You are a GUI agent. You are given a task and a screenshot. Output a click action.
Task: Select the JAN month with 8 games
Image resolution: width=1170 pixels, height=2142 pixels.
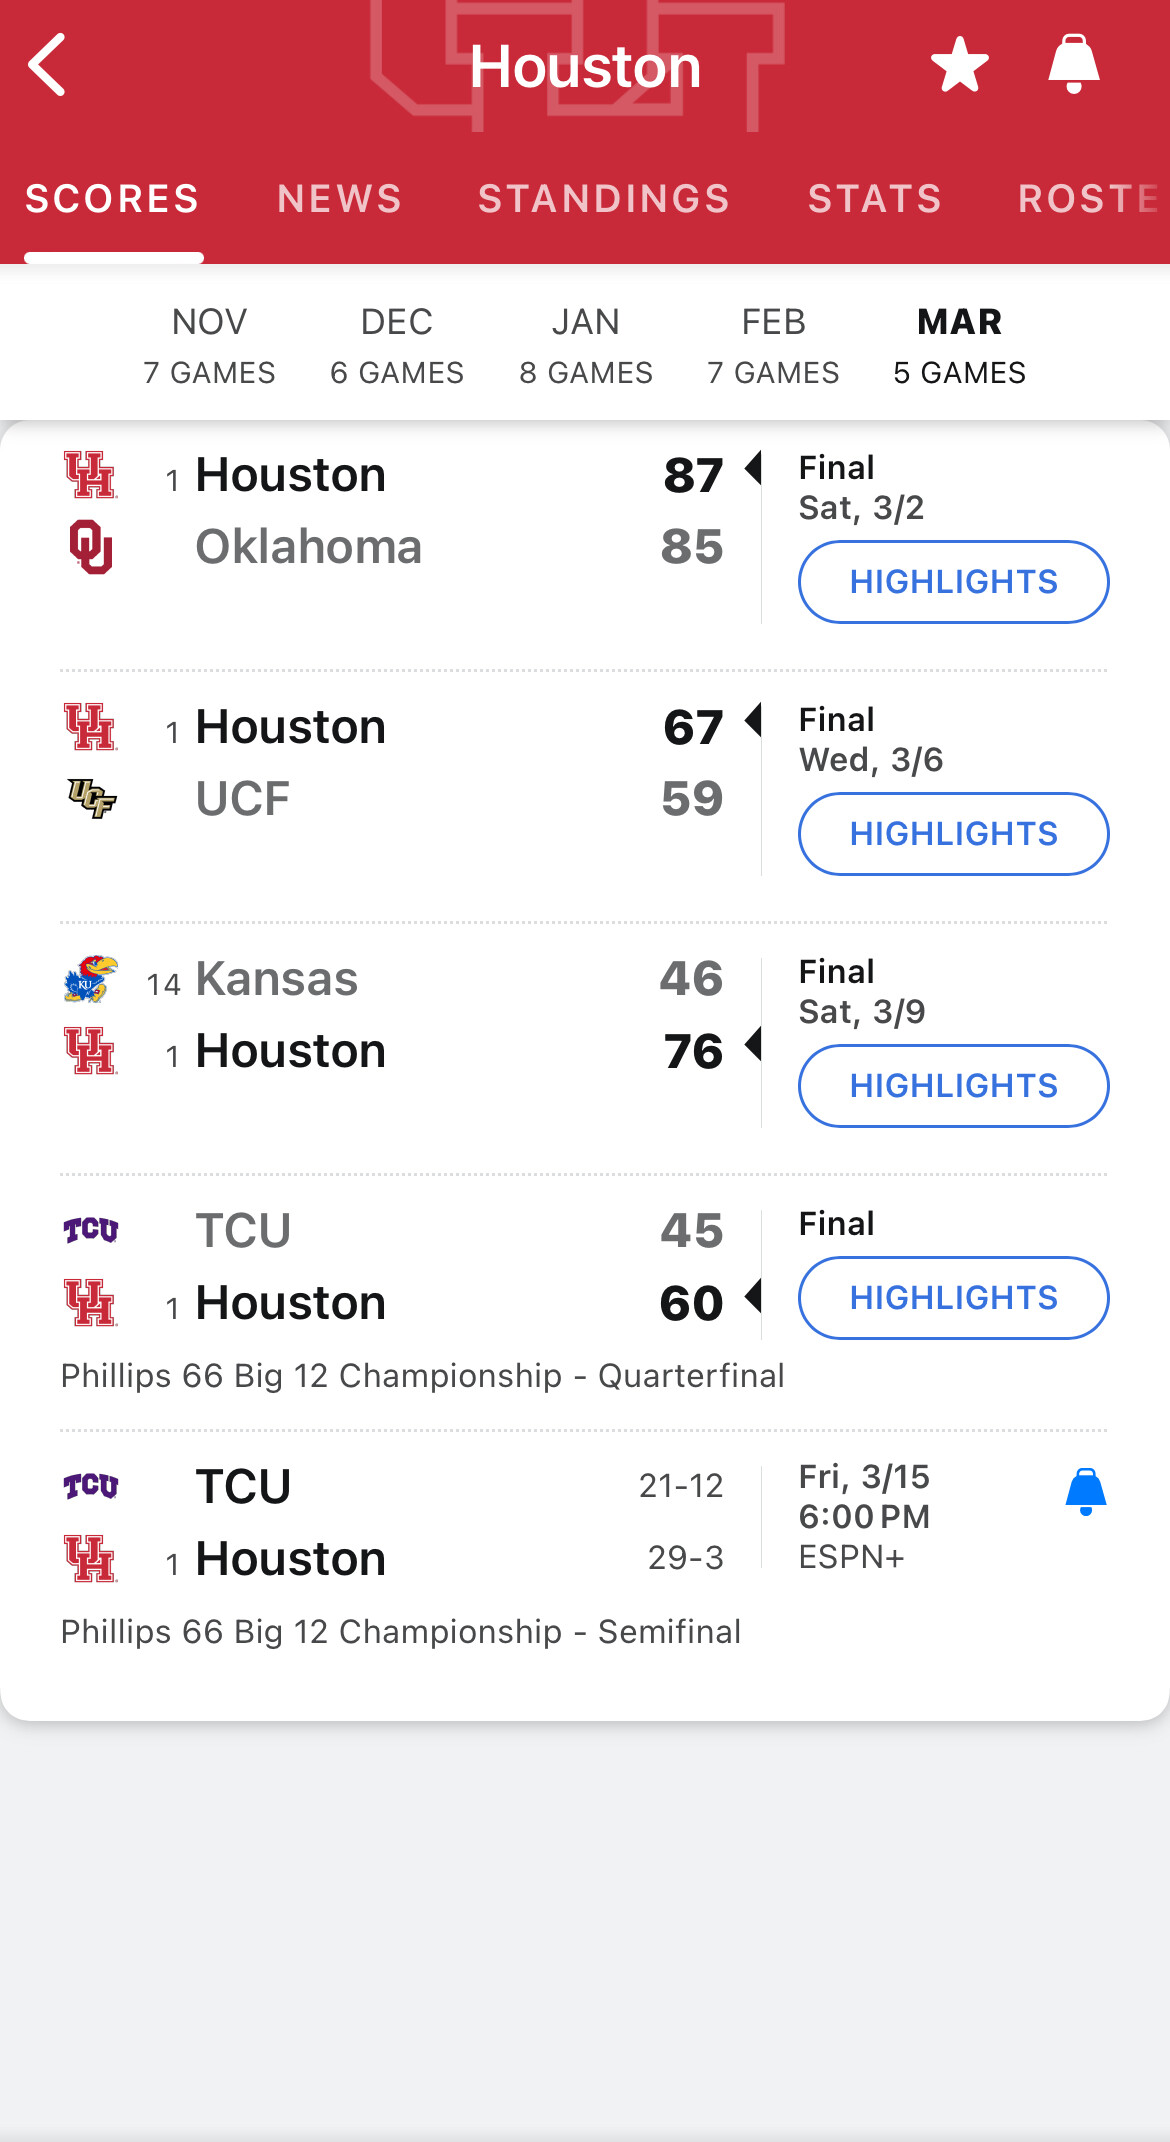(586, 346)
